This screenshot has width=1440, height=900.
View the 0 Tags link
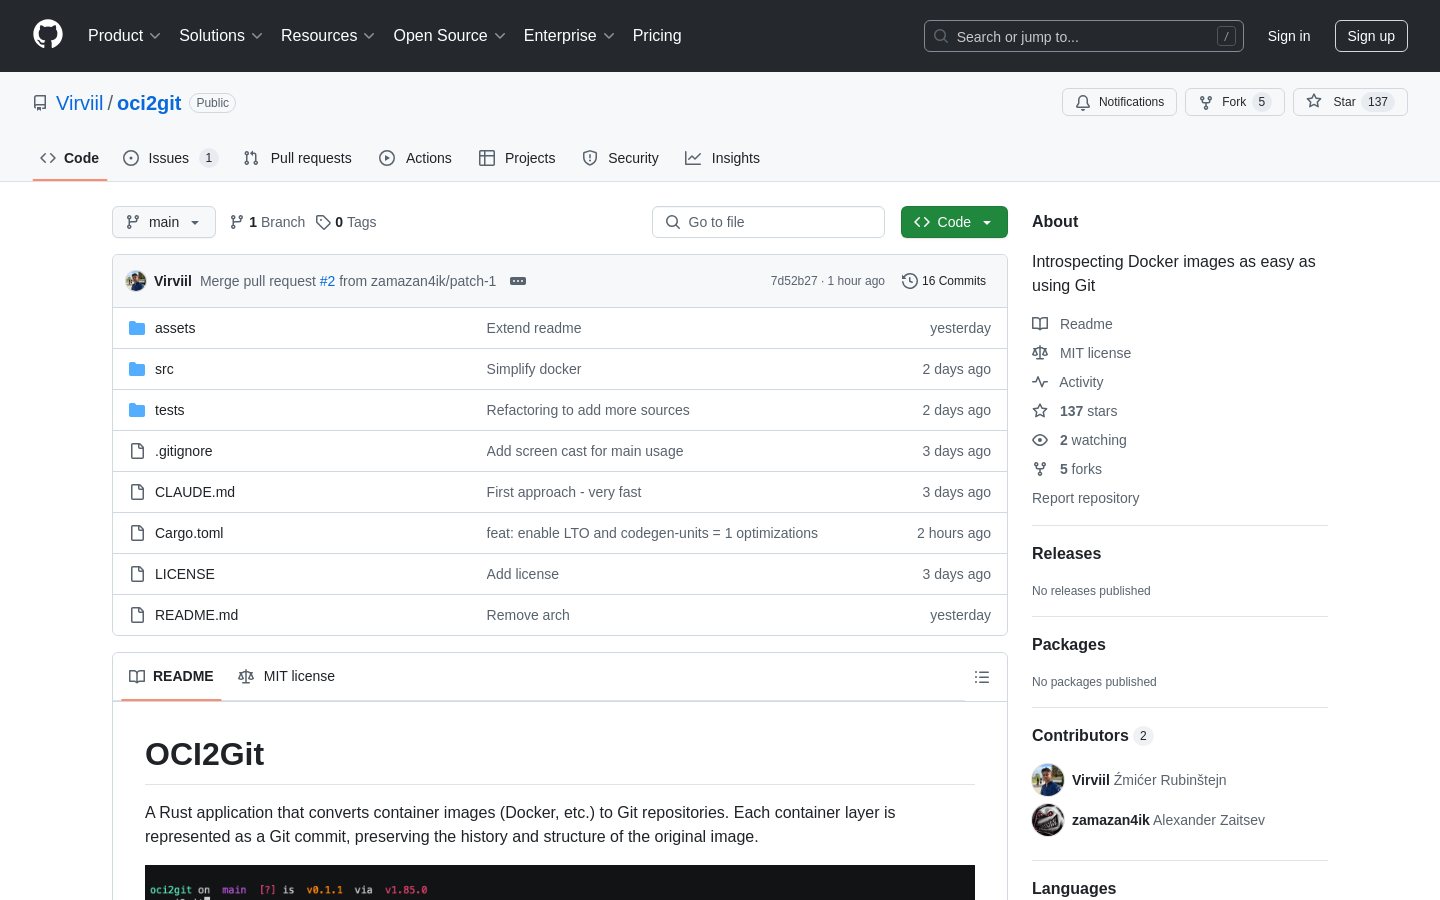click(346, 222)
